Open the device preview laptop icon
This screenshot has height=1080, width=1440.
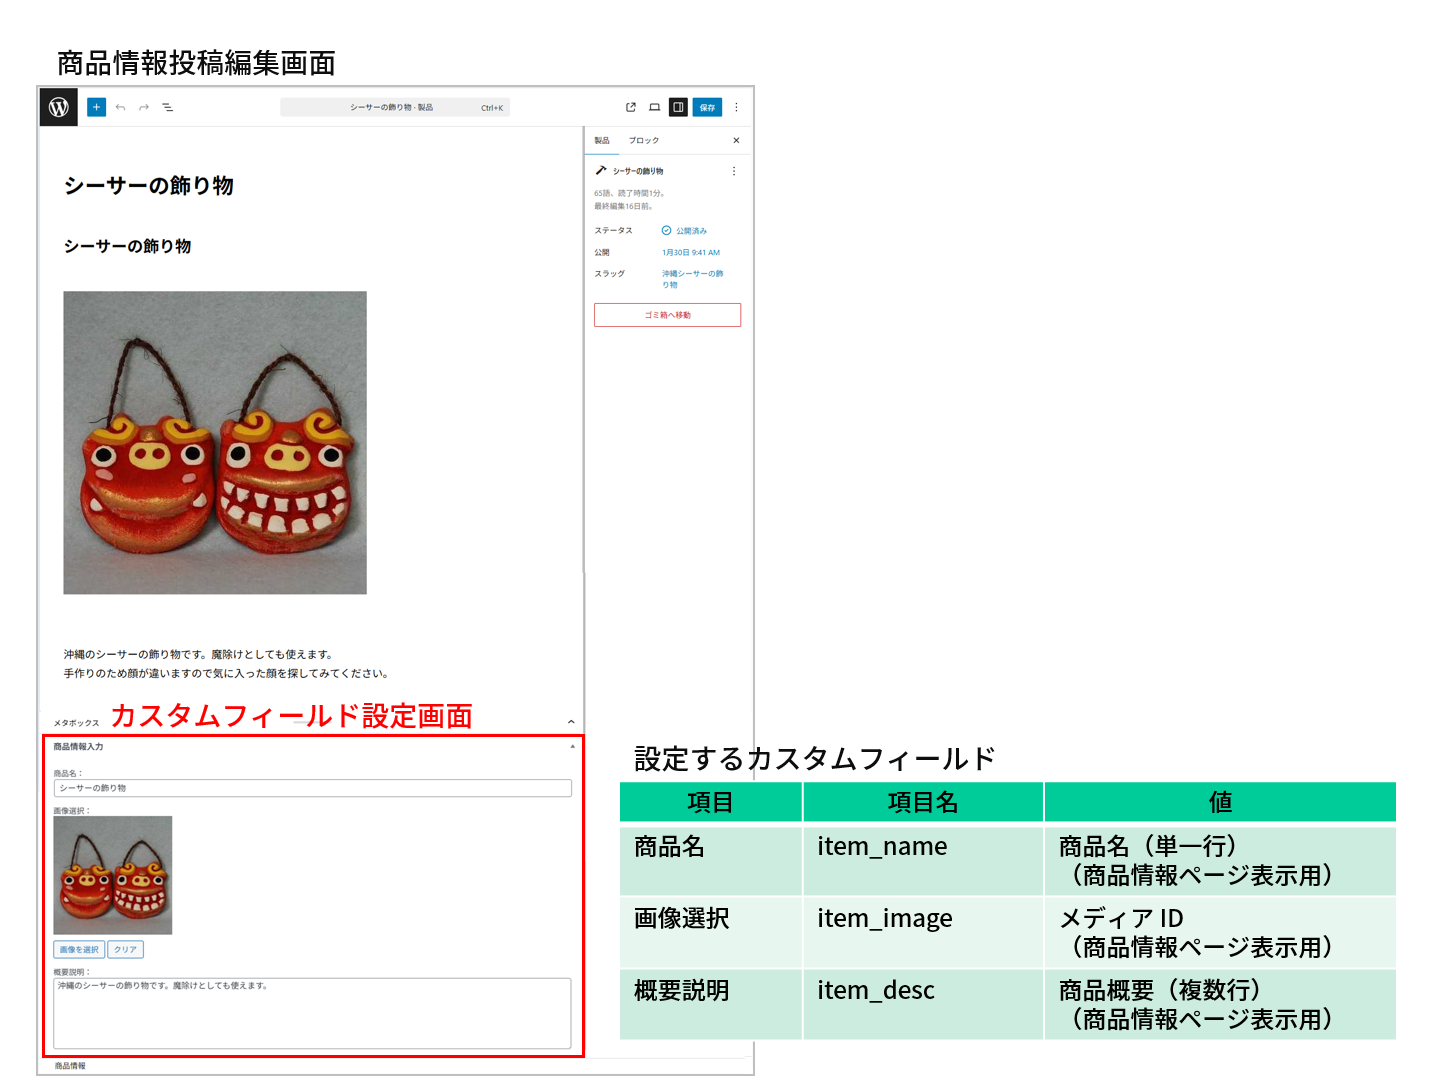(x=654, y=107)
